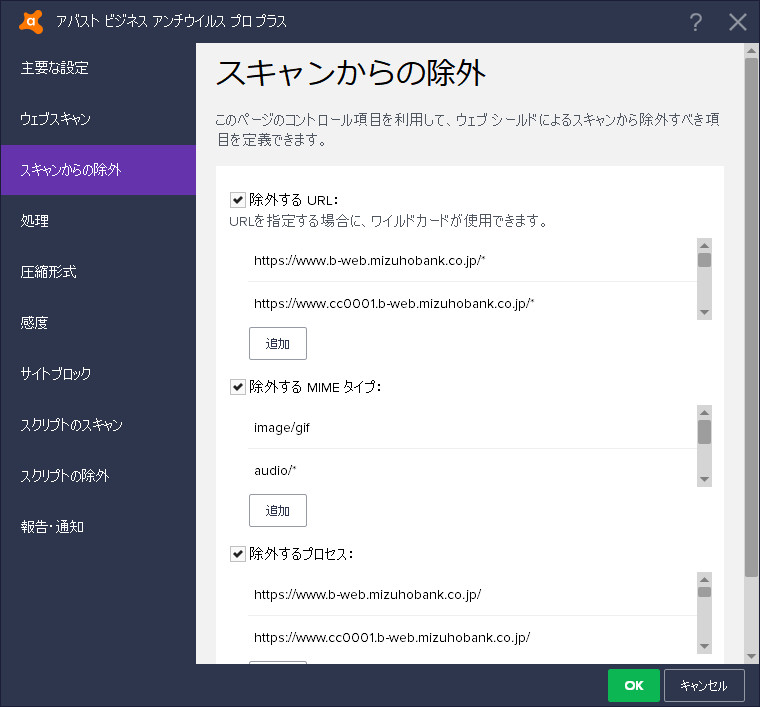Click the Avast orange logo icon

31,22
